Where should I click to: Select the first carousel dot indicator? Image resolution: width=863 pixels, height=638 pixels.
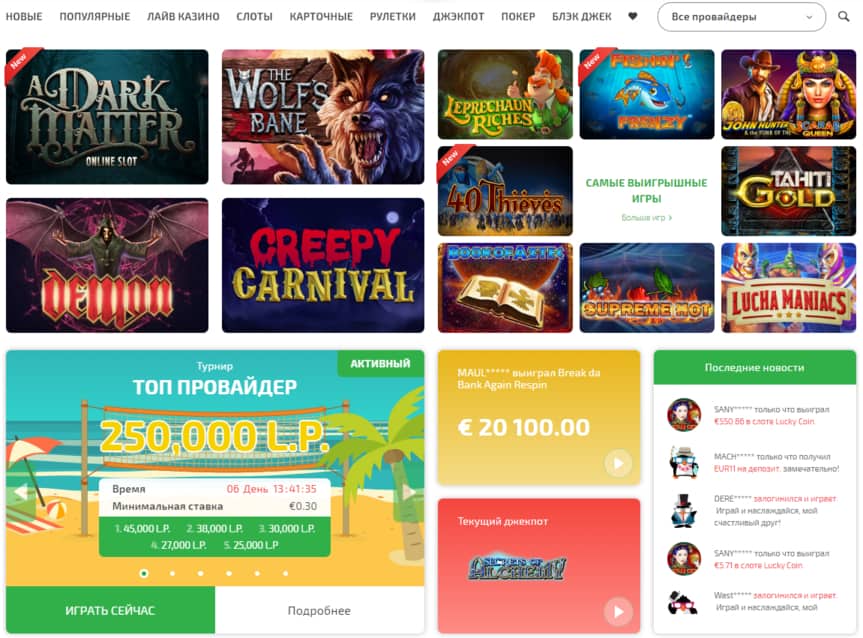[144, 573]
